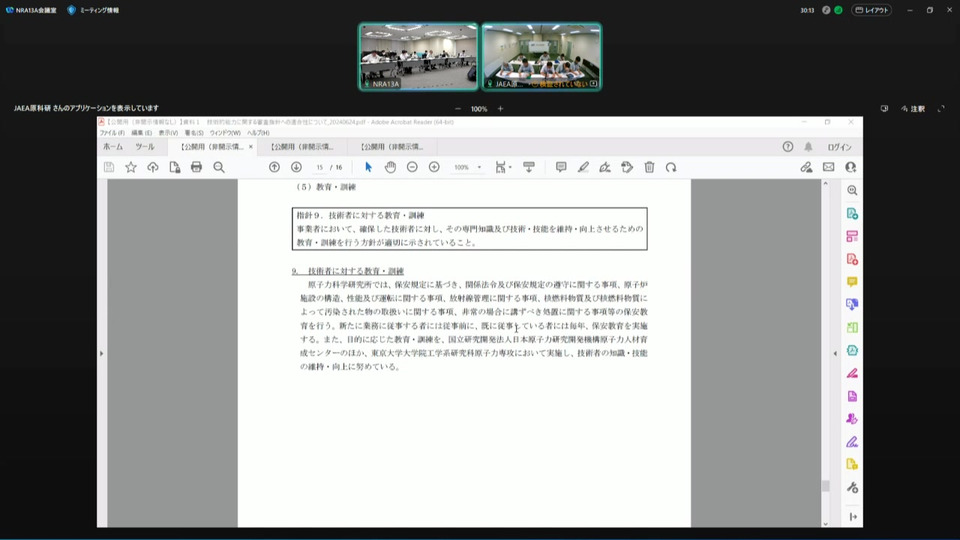Screen dimensions: 960x540
Task: Click the scrollbar down arrow
Action: [x=825, y=523]
